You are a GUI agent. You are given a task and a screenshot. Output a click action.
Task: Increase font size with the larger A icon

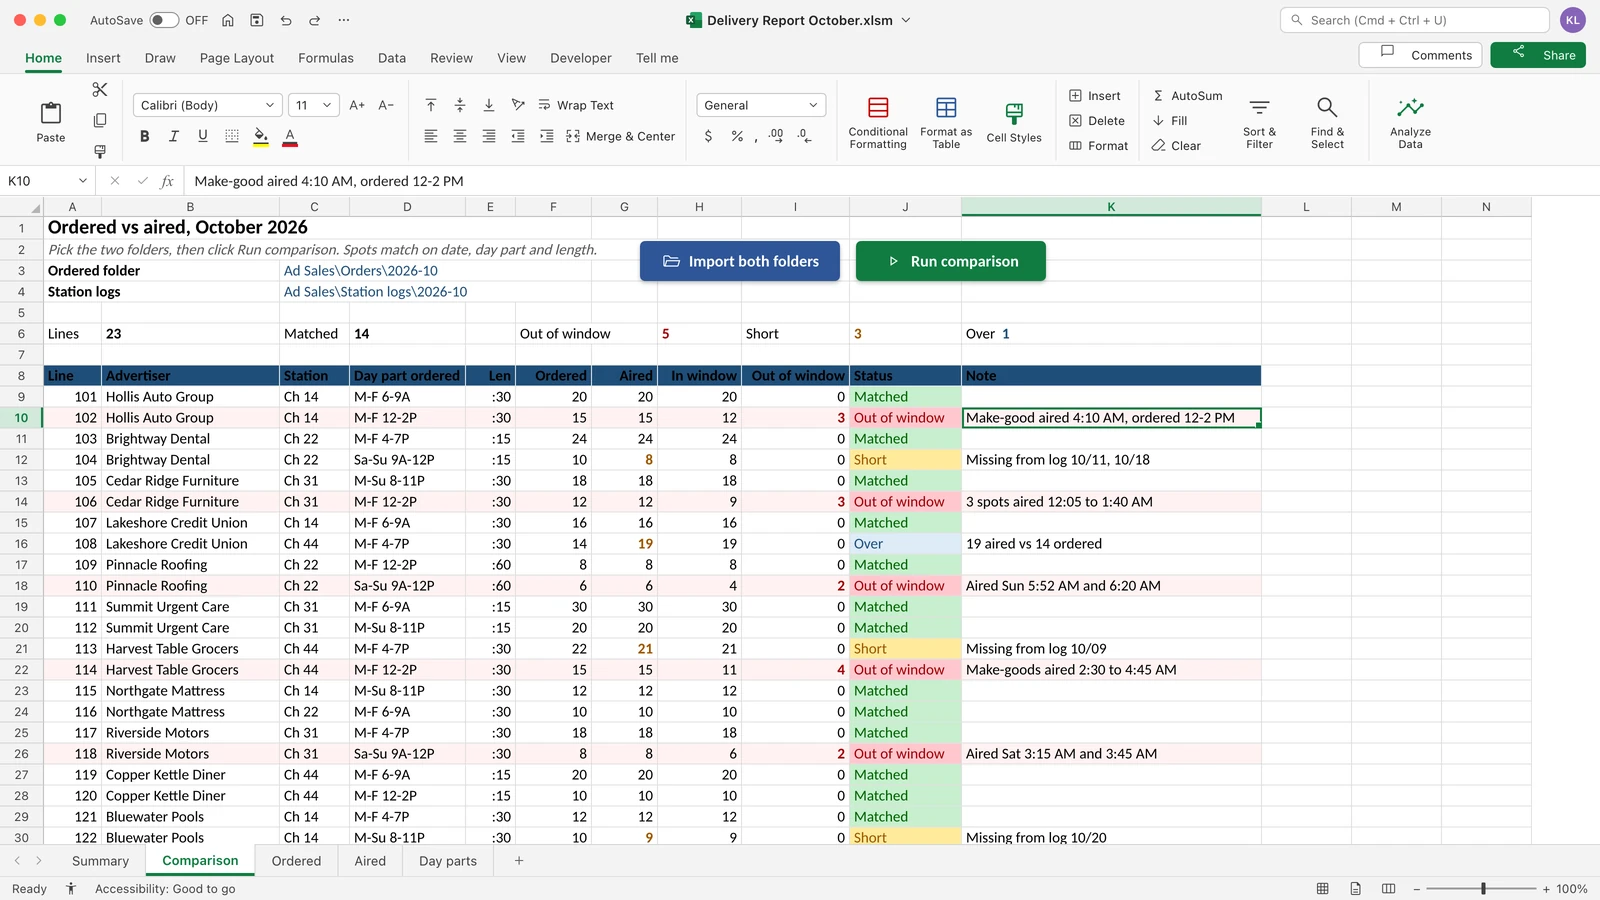pyautogui.click(x=357, y=105)
